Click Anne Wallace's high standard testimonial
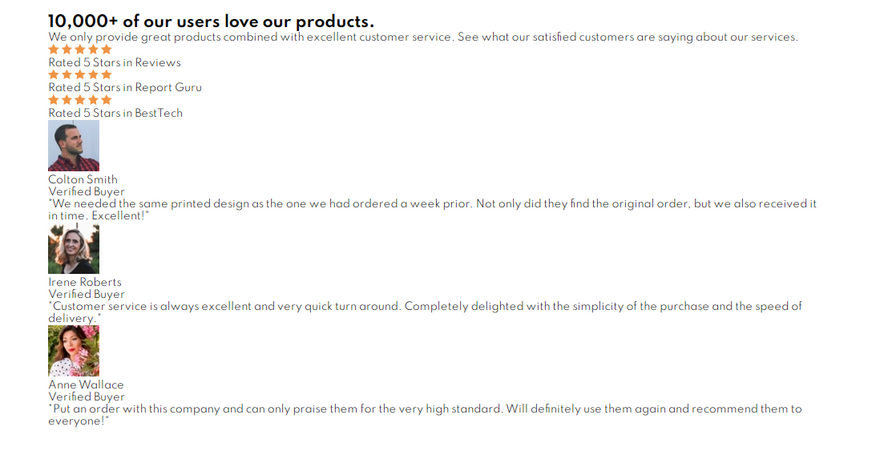 [425, 409]
